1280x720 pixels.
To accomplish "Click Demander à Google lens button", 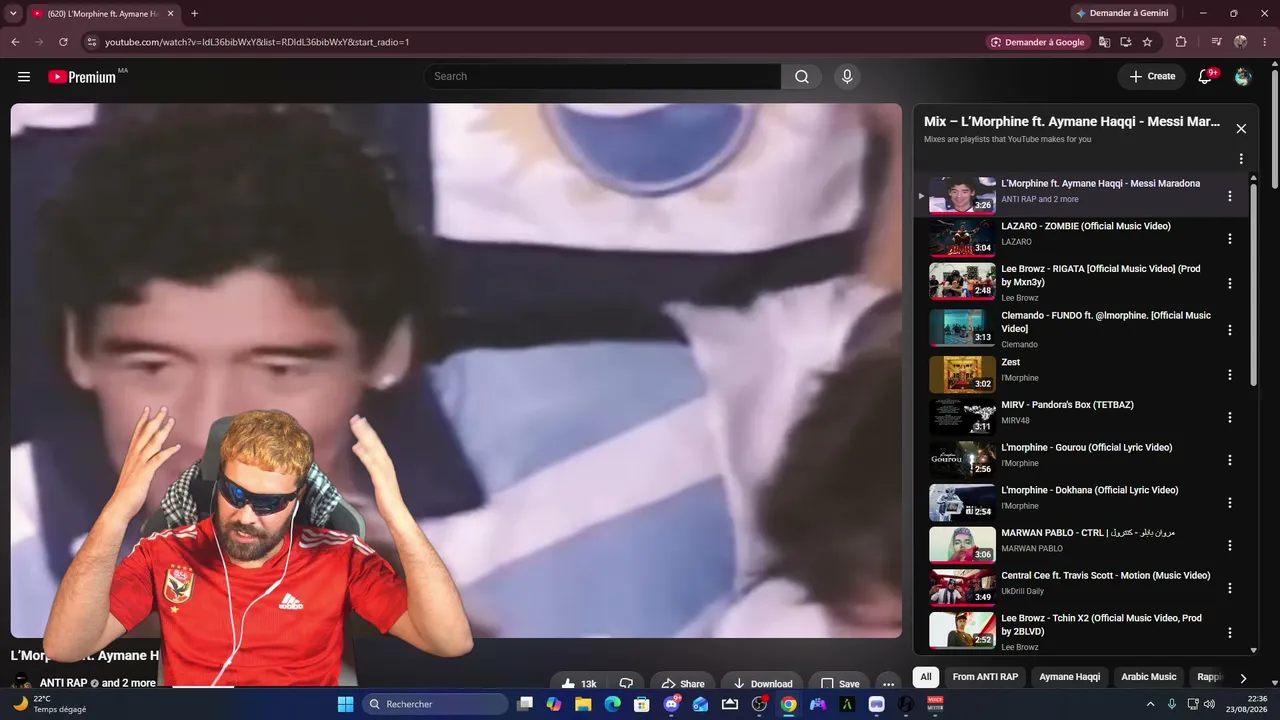I will (x=1037, y=42).
